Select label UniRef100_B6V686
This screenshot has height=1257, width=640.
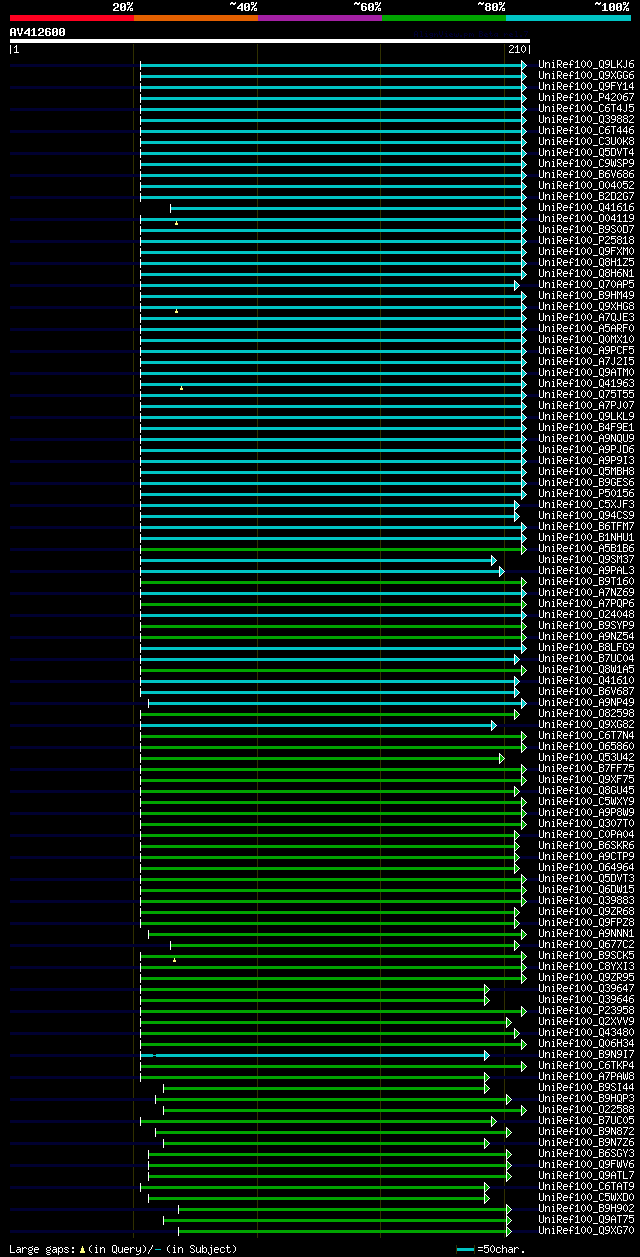586,174
